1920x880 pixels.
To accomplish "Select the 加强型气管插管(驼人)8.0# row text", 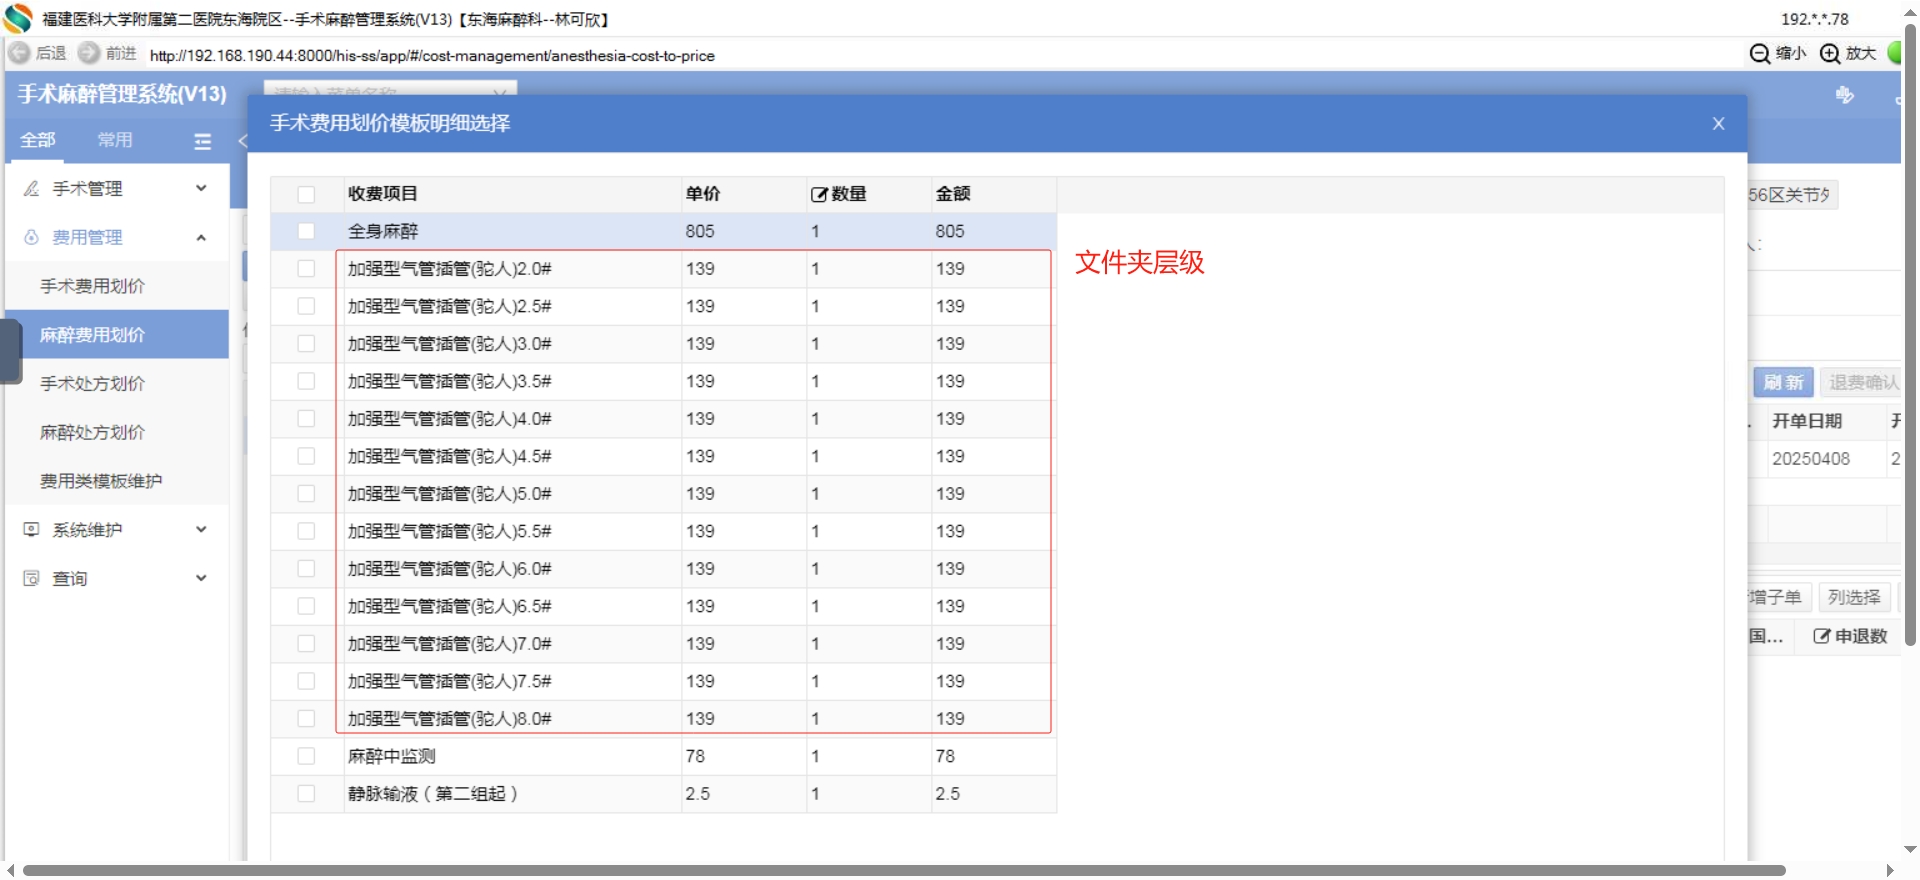I will 450,719.
